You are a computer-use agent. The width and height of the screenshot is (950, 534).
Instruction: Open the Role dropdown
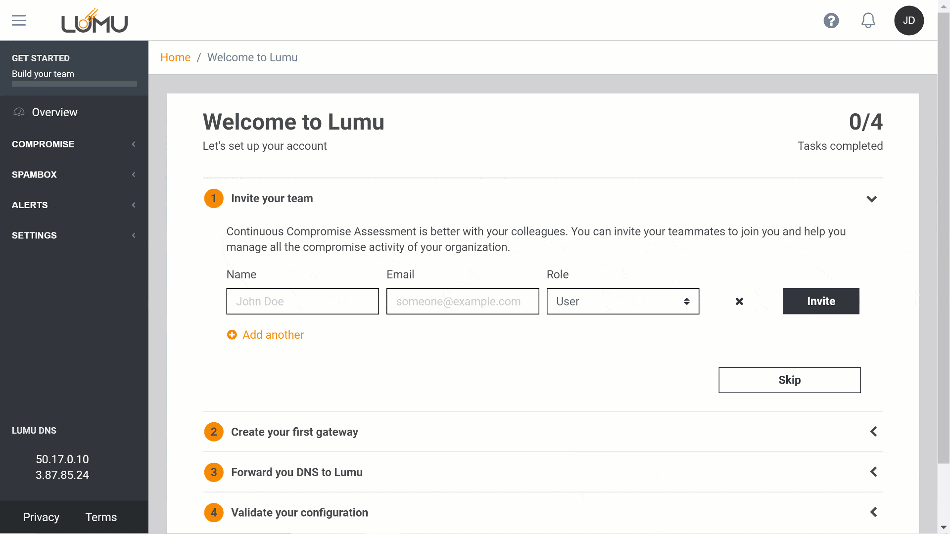[622, 301]
